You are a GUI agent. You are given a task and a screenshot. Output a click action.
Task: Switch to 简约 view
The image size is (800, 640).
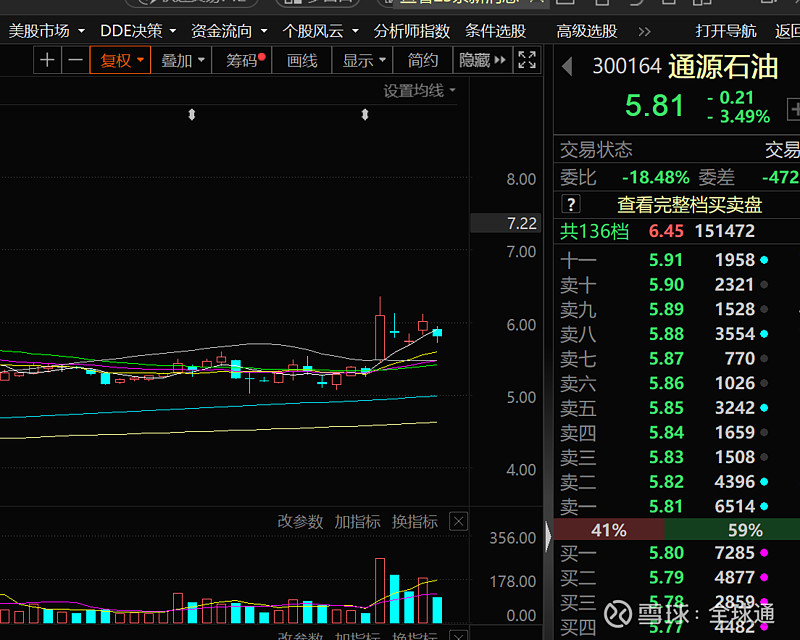pyautogui.click(x=422, y=60)
